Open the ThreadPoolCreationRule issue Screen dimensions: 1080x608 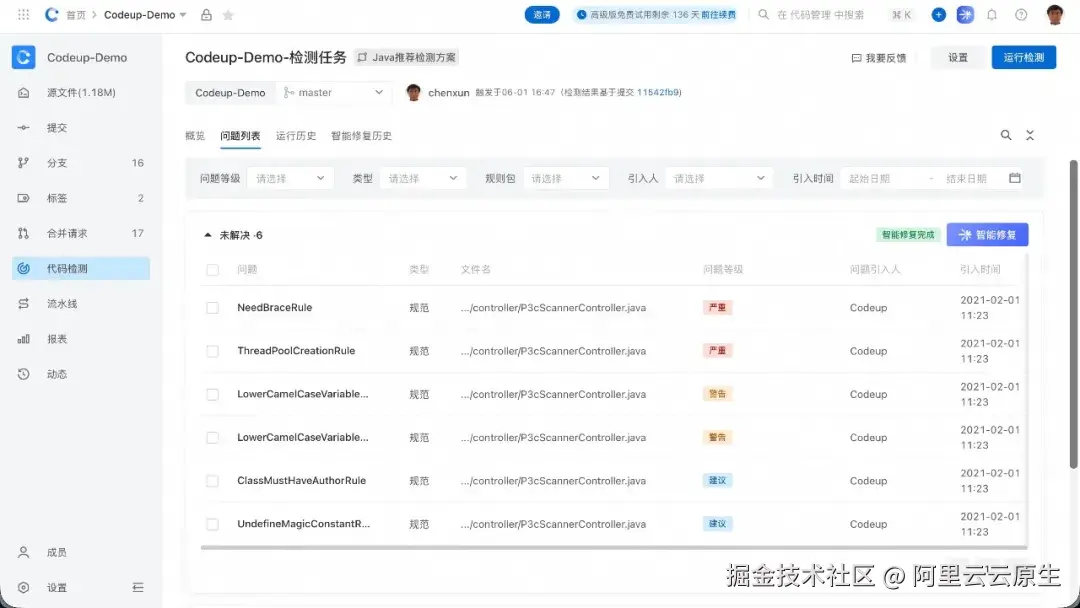pos(296,350)
